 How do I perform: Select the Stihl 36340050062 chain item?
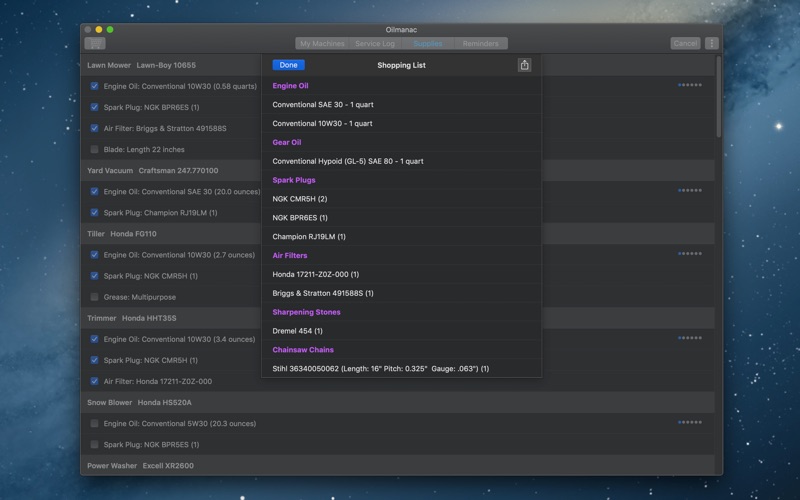point(401,368)
